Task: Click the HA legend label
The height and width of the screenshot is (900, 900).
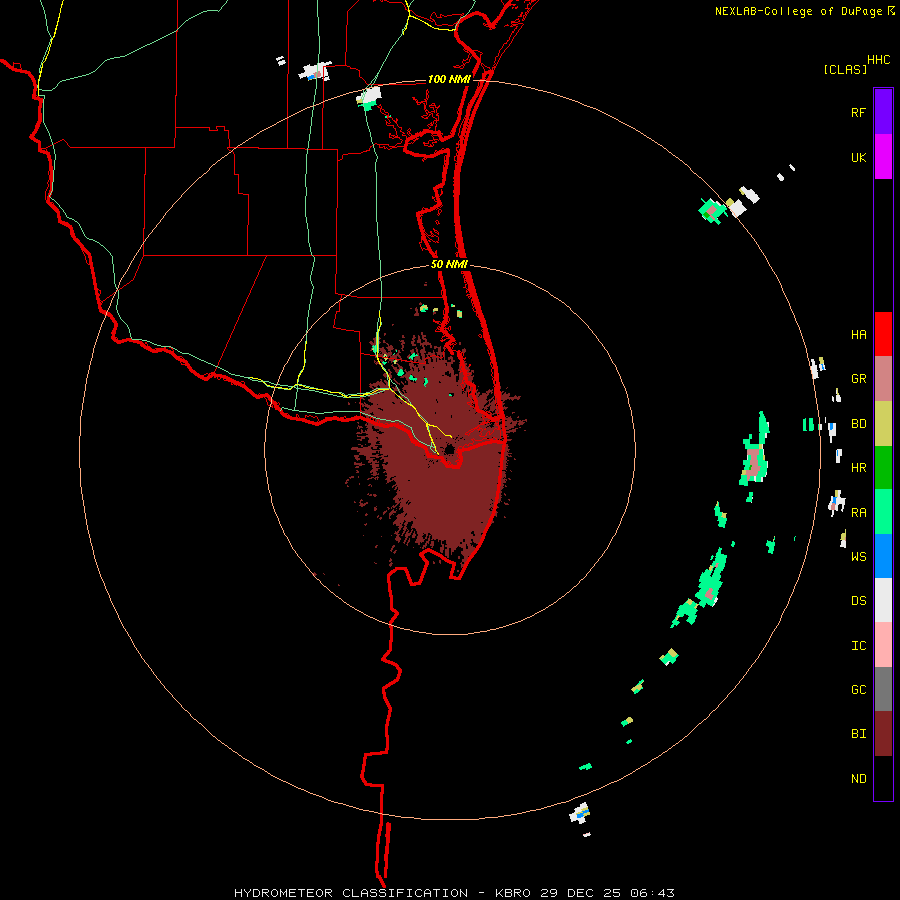Action: (858, 334)
